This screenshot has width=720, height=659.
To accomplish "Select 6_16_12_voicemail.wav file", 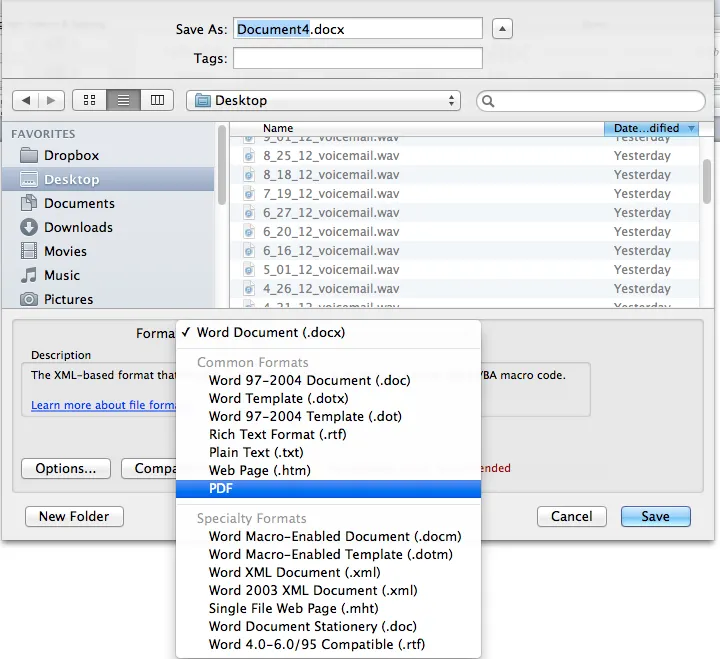I will tap(465, 251).
